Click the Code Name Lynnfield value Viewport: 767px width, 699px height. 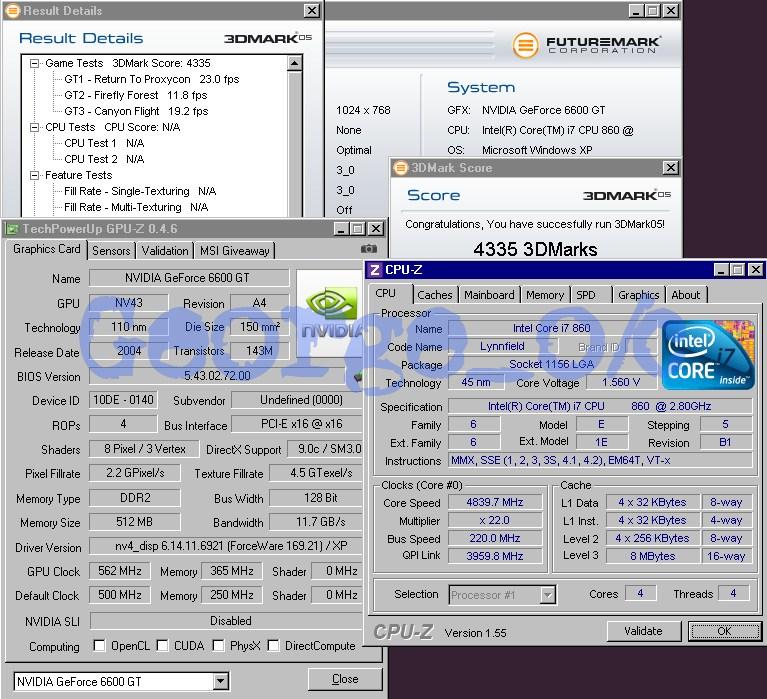(502, 346)
